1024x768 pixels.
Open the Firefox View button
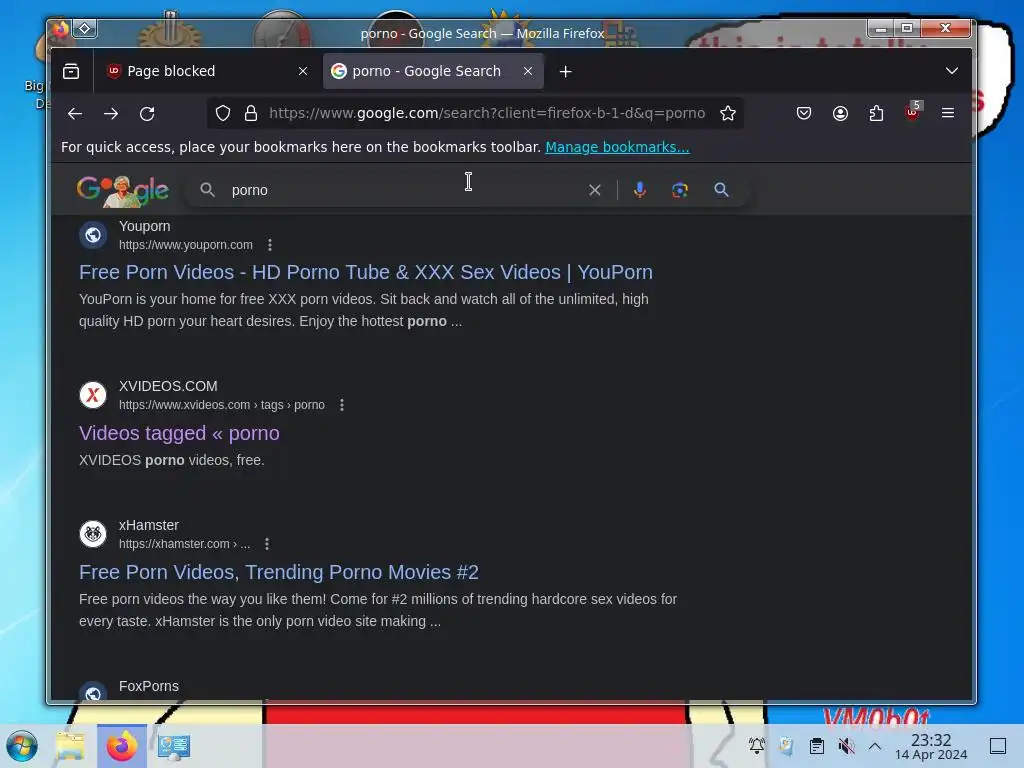pyautogui.click(x=71, y=71)
